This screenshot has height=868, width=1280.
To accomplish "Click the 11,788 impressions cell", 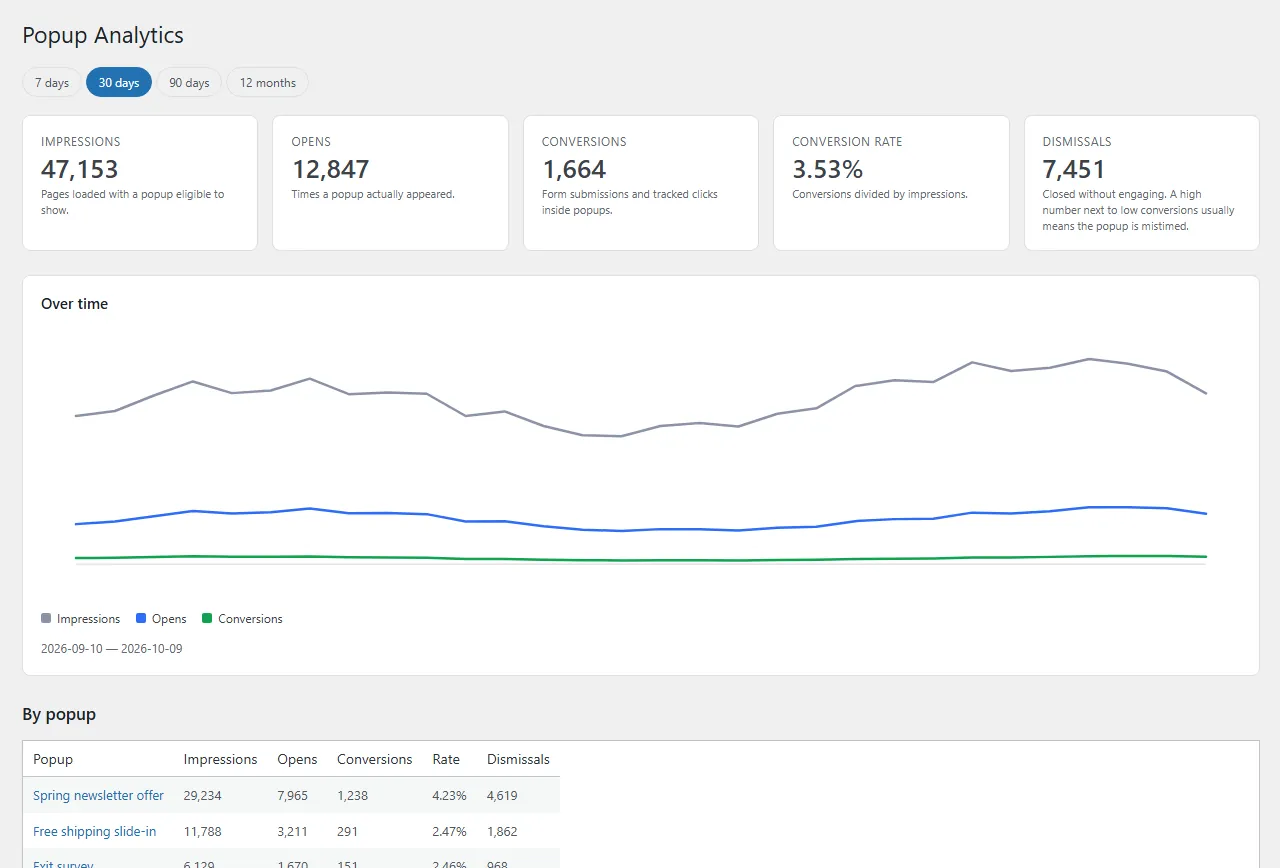I will pos(203,832).
